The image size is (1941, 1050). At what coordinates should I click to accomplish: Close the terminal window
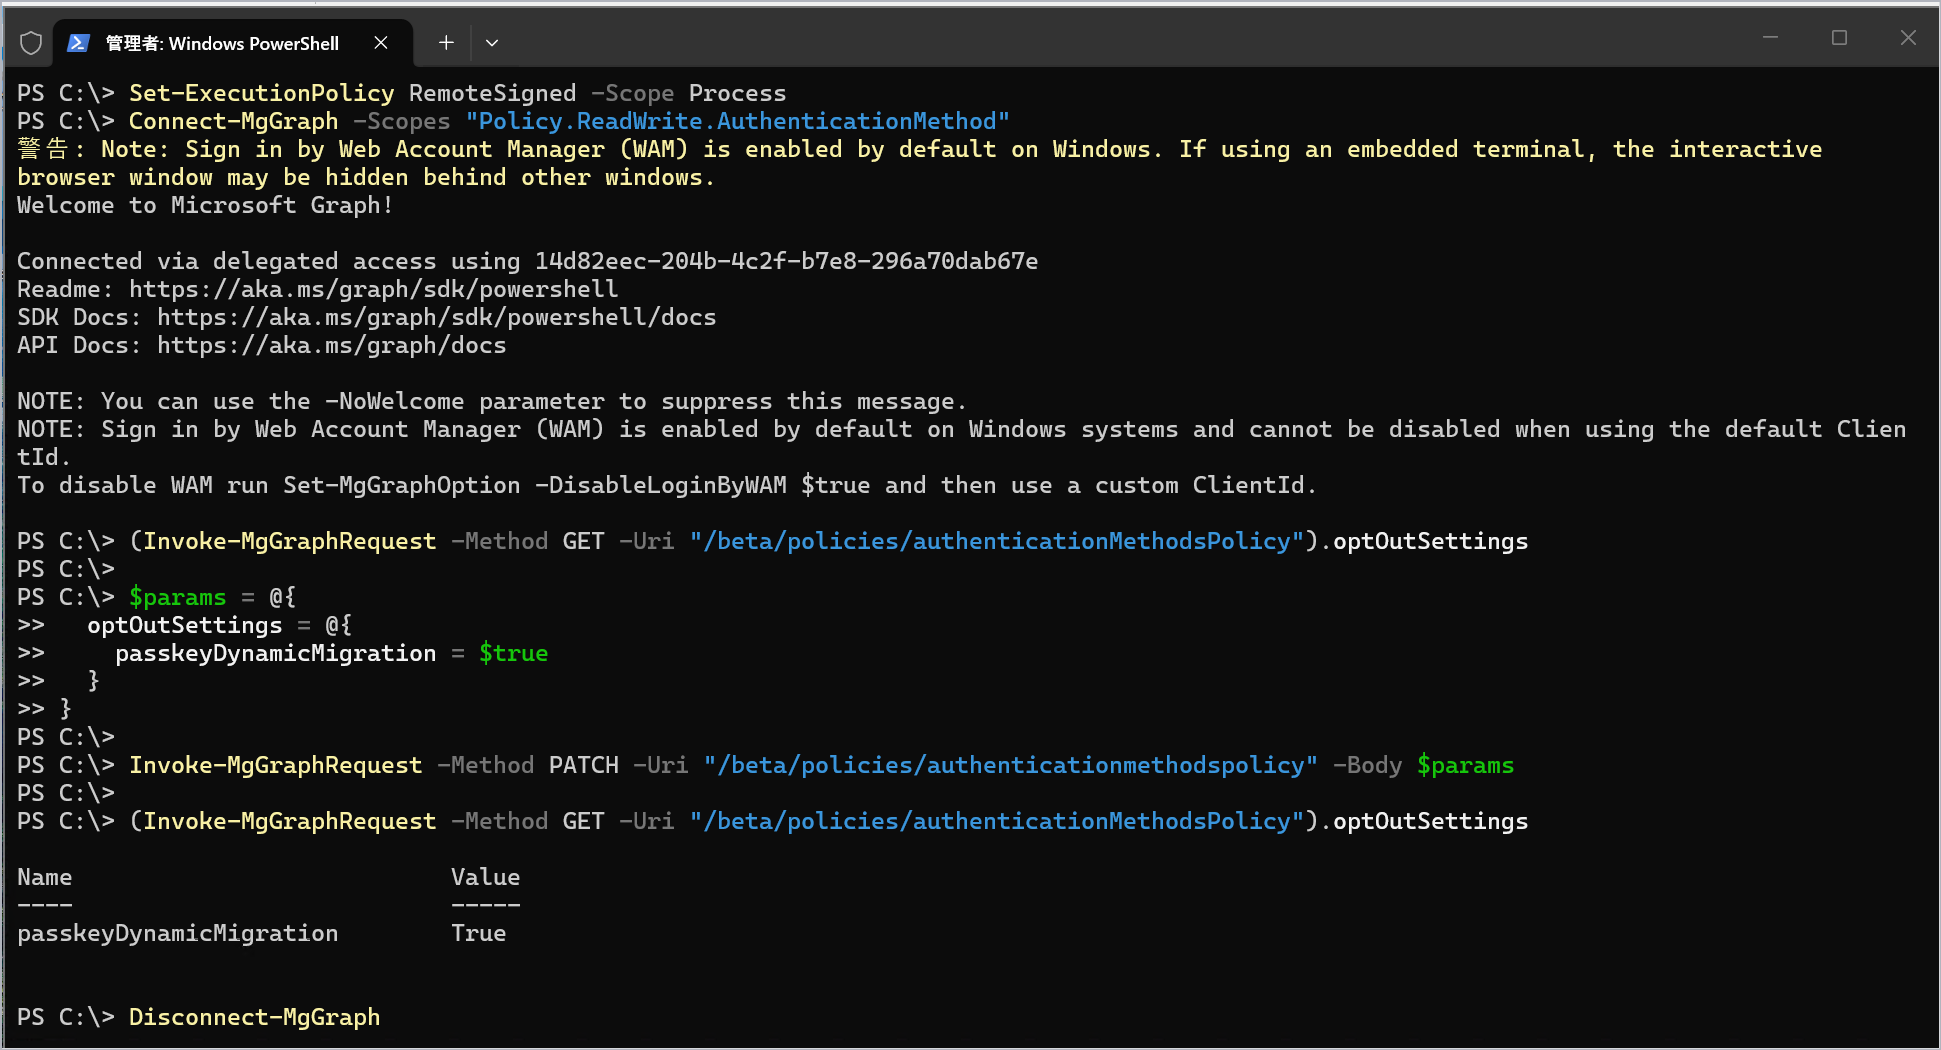pos(1908,37)
